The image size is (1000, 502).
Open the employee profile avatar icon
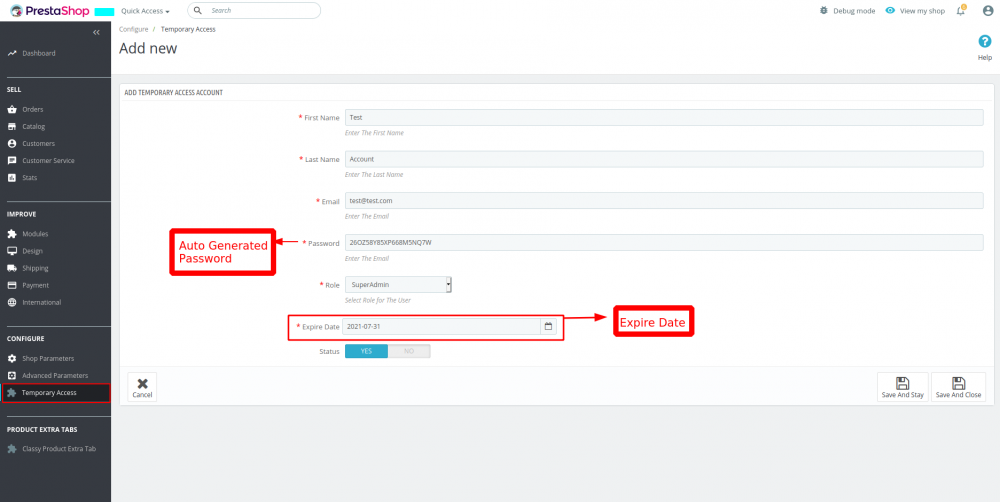click(988, 11)
